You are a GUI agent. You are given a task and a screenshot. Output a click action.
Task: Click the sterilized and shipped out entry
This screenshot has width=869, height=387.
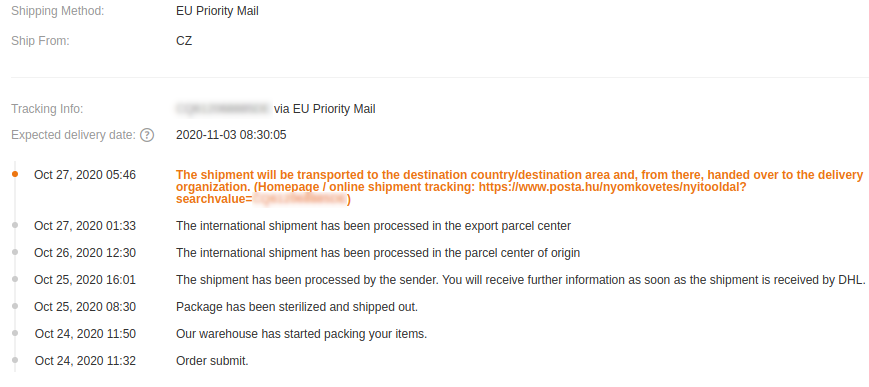tap(297, 307)
